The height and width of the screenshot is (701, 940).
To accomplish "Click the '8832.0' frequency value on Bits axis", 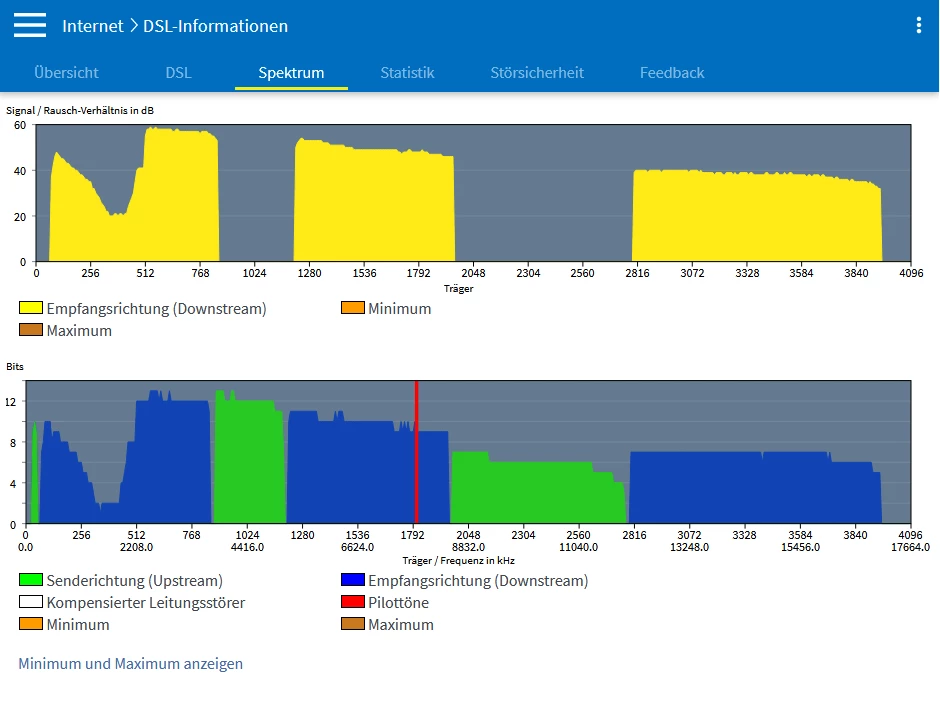I will (x=468, y=547).
